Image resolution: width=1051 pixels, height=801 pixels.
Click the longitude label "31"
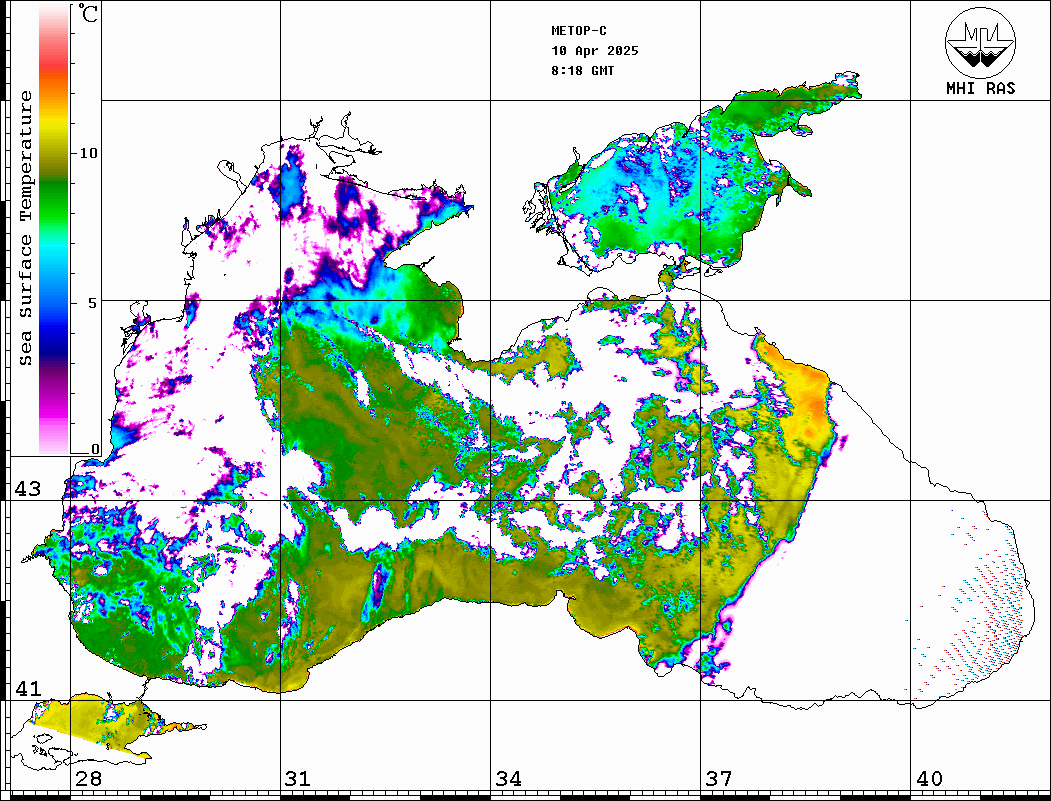298,778
